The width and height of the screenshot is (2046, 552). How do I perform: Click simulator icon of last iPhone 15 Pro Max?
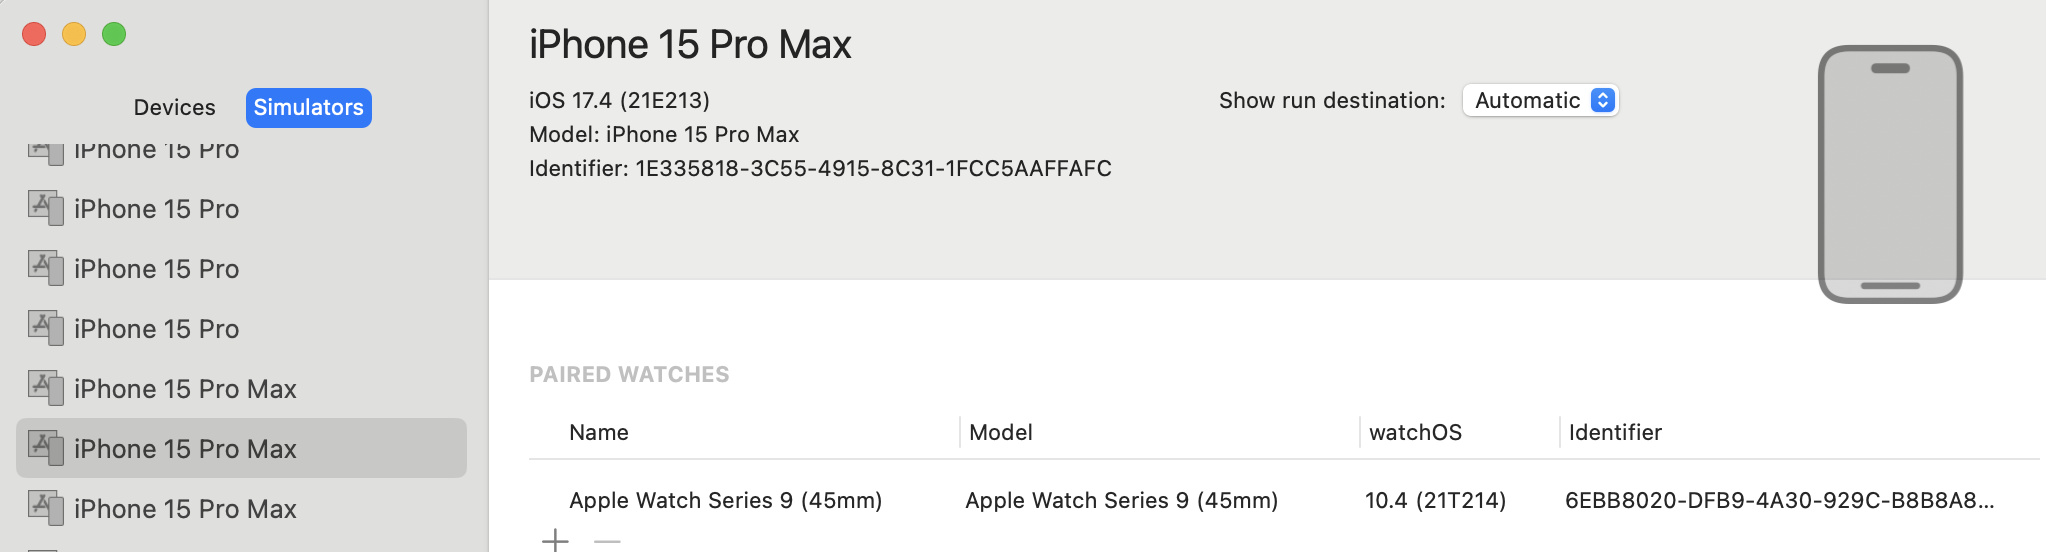(46, 507)
